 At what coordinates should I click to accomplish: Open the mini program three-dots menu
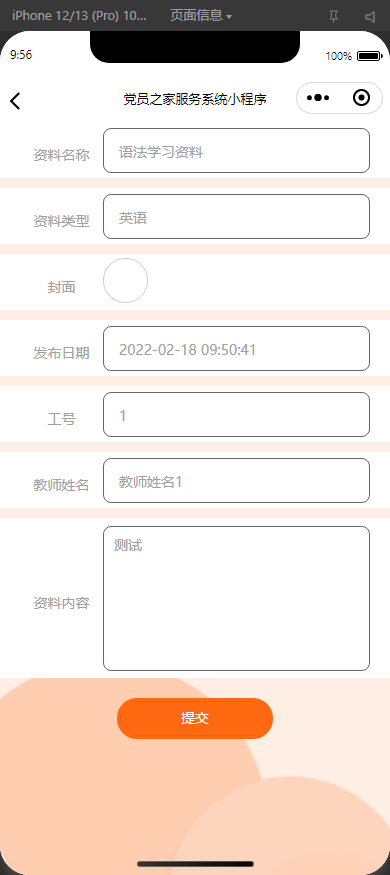click(x=318, y=98)
